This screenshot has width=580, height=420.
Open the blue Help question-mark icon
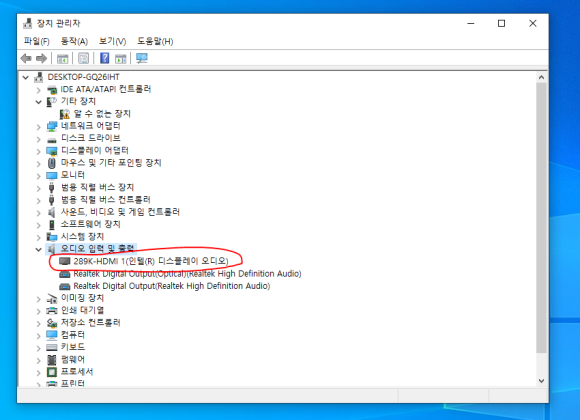click(105, 58)
